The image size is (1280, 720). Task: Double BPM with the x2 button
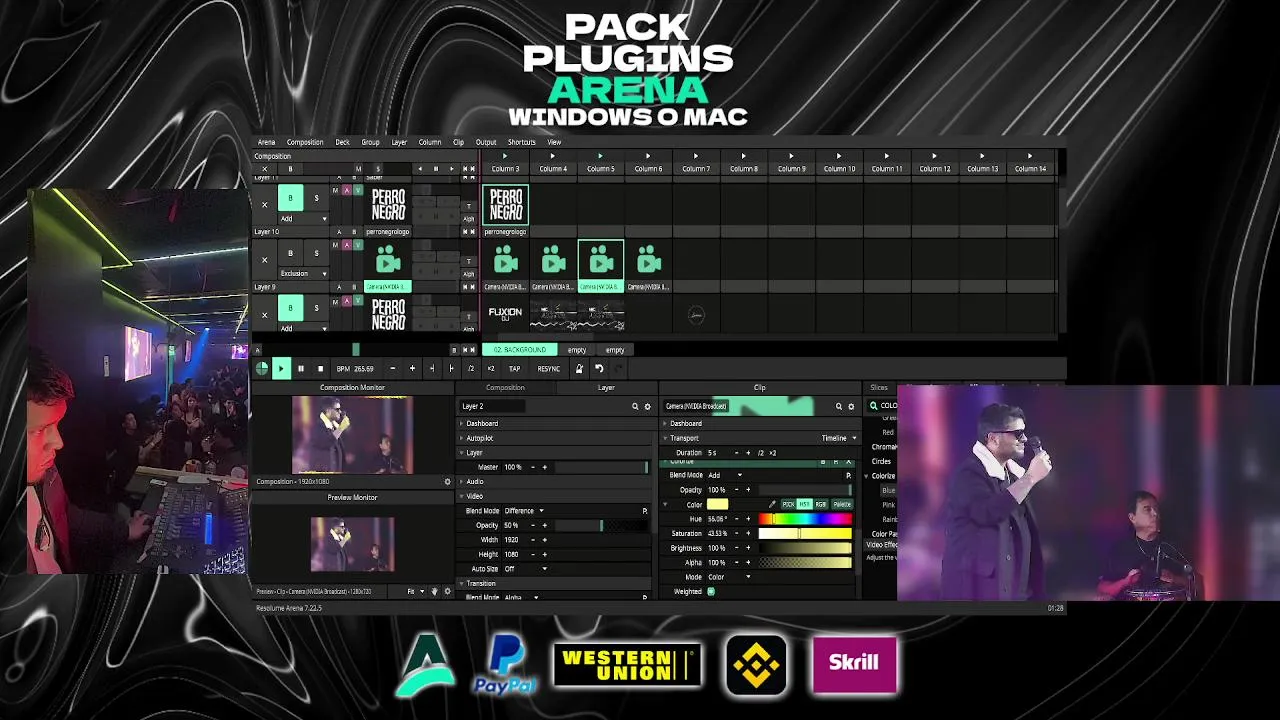(x=490, y=369)
